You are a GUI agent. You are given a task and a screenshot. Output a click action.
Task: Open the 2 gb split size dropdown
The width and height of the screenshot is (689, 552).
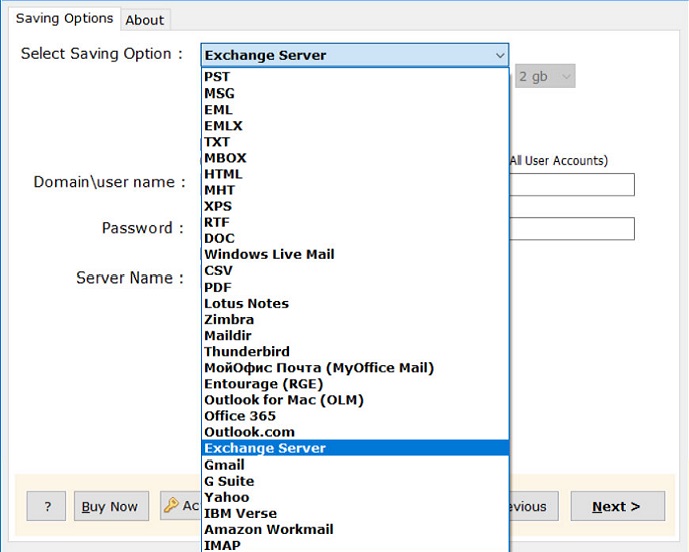(545, 76)
